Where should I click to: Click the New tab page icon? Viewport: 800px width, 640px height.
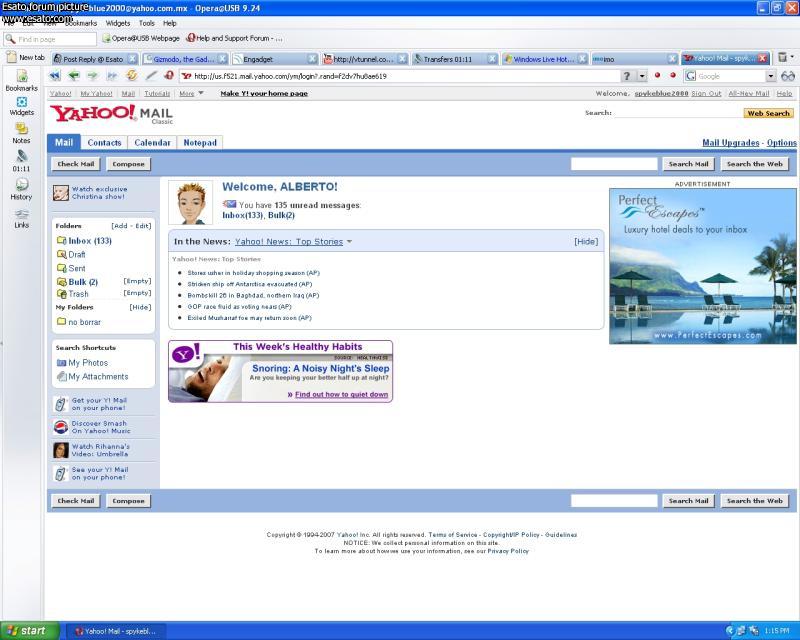click(x=11, y=58)
